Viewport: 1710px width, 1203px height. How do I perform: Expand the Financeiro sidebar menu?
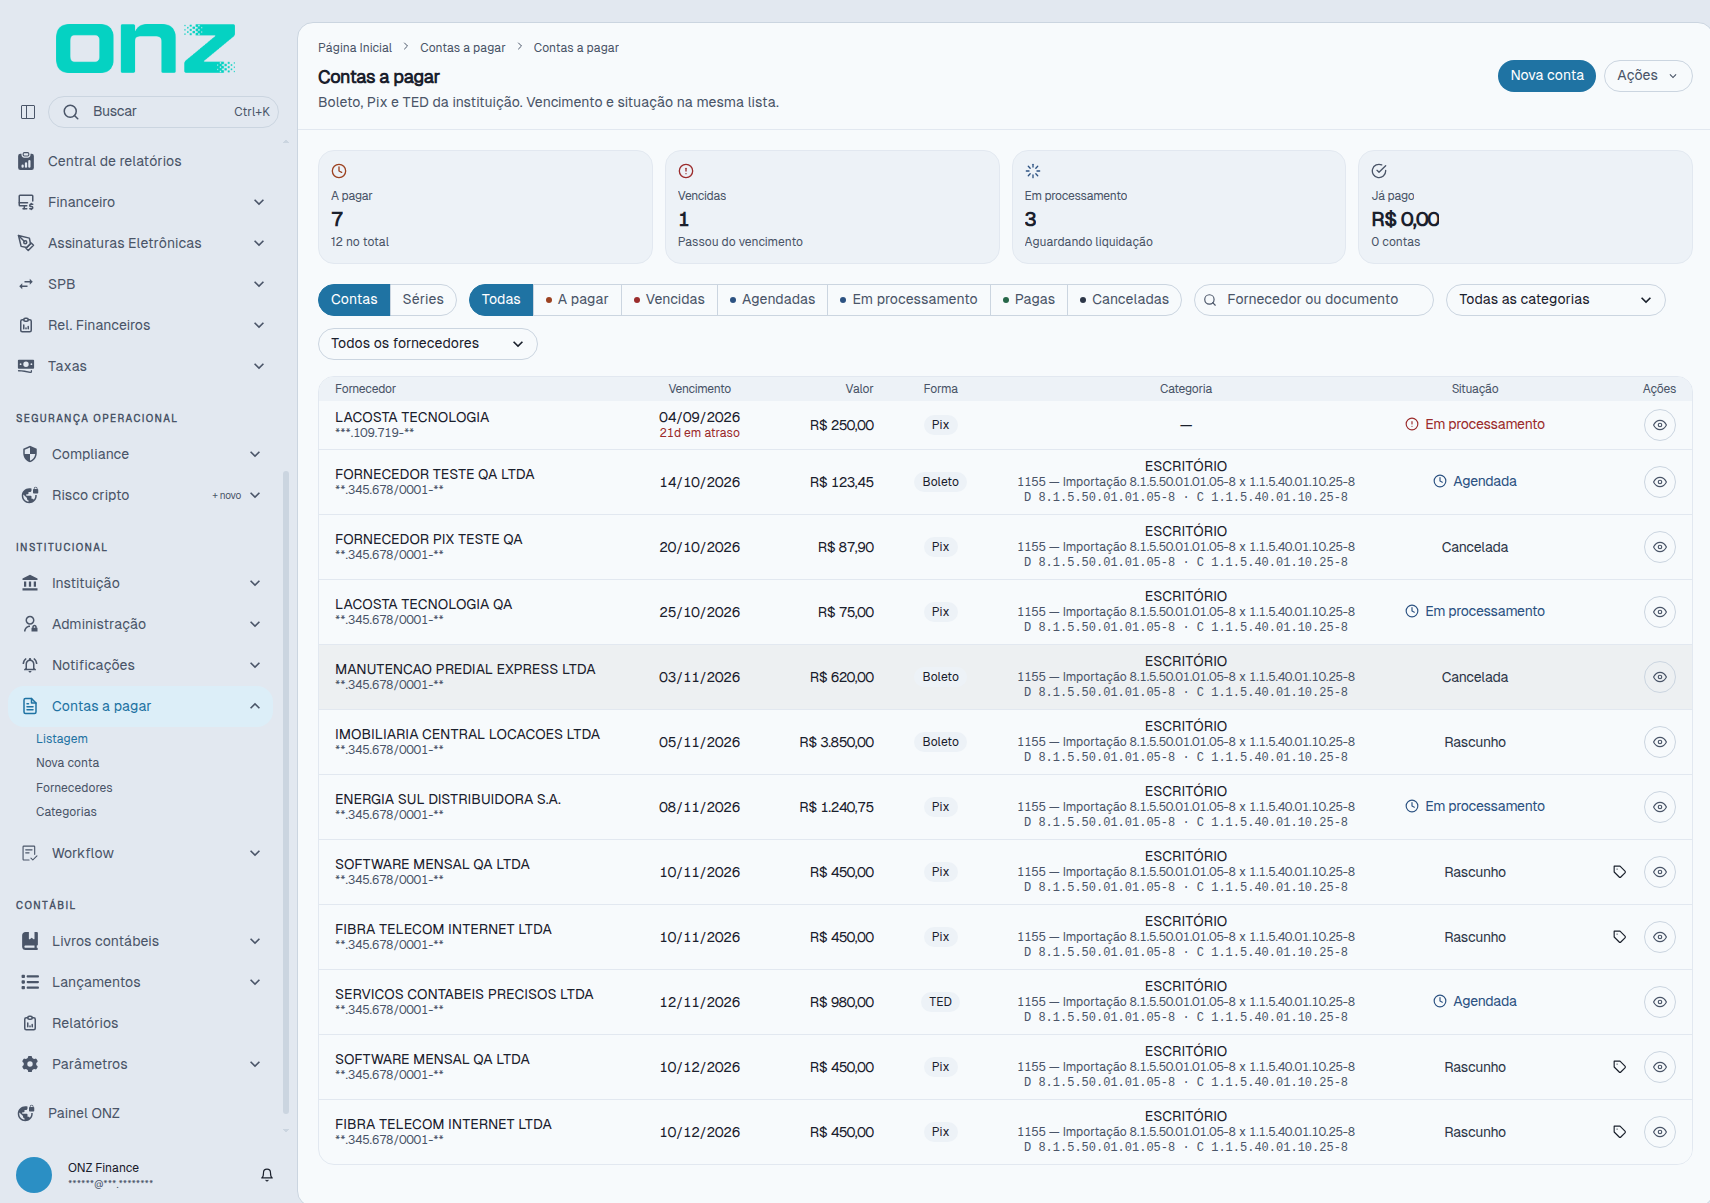click(140, 202)
